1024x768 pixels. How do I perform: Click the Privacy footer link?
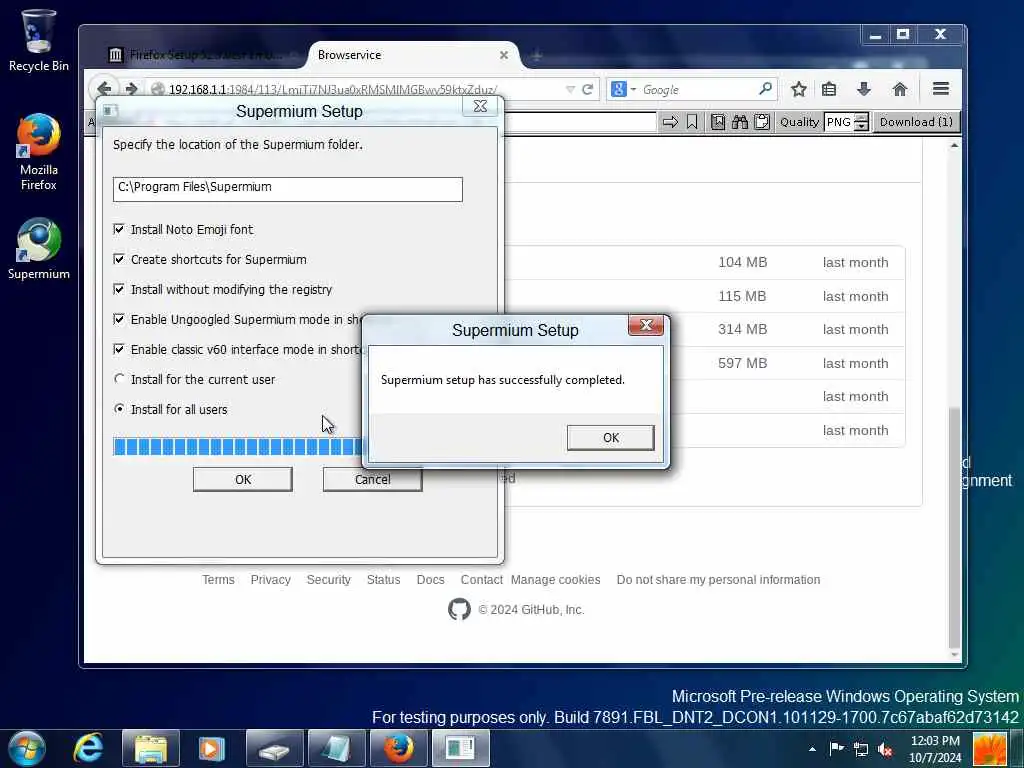click(x=270, y=580)
